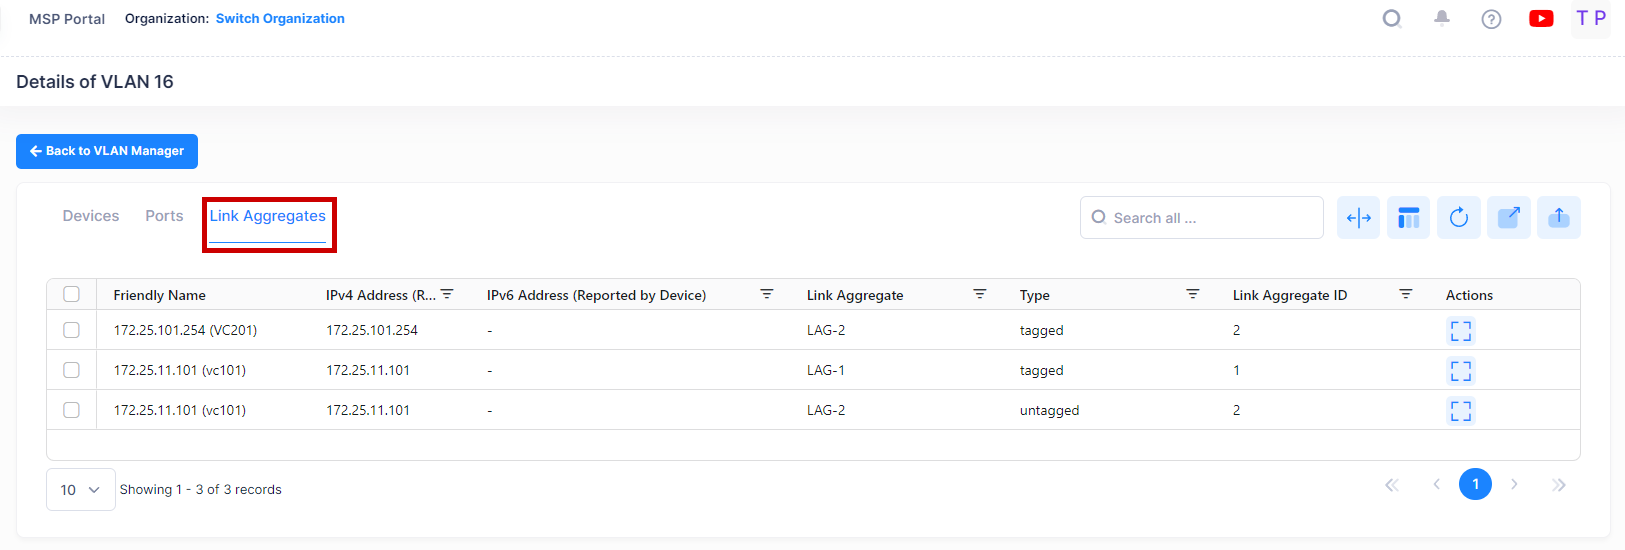Open the Type column filter menu

point(1192,294)
